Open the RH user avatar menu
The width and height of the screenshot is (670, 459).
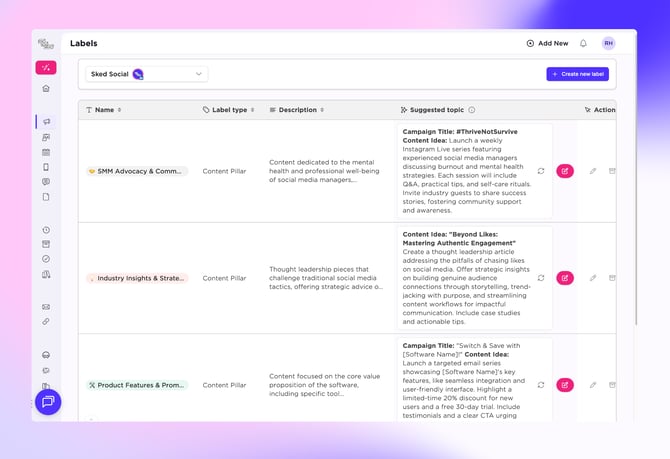click(608, 44)
